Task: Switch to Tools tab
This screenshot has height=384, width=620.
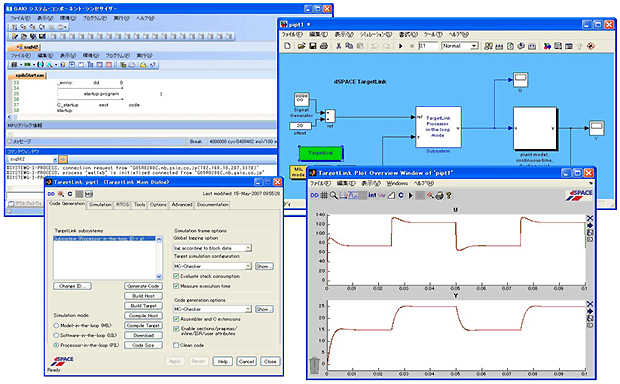Action: [140, 204]
